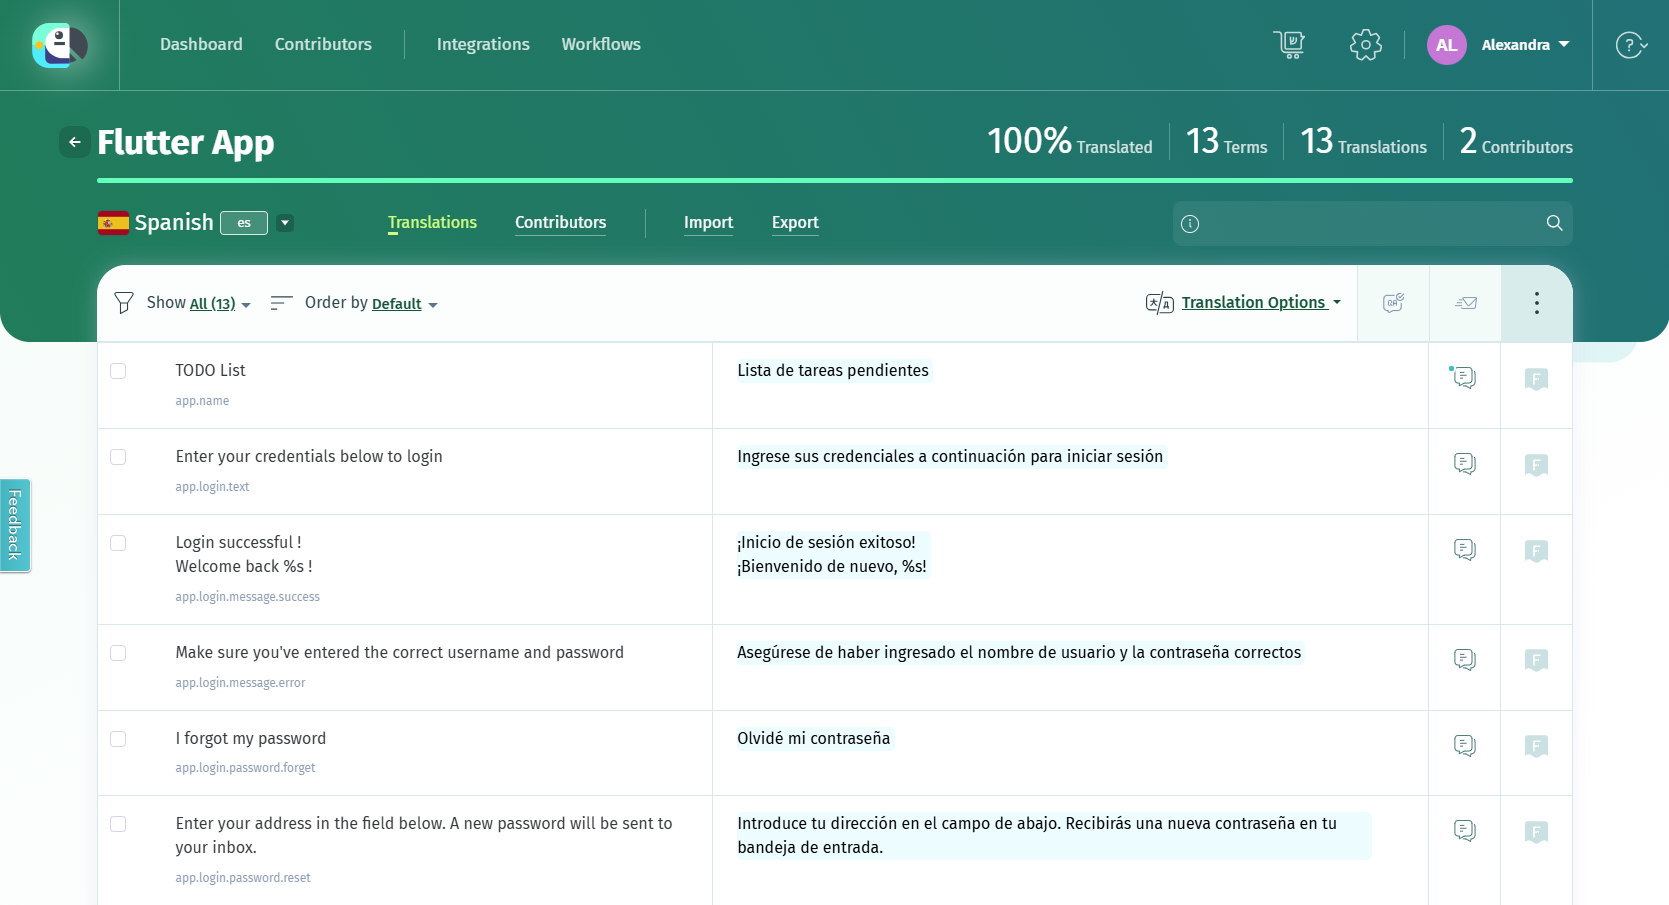
Task: Toggle fuzzy flag on password reset row
Action: click(1537, 832)
